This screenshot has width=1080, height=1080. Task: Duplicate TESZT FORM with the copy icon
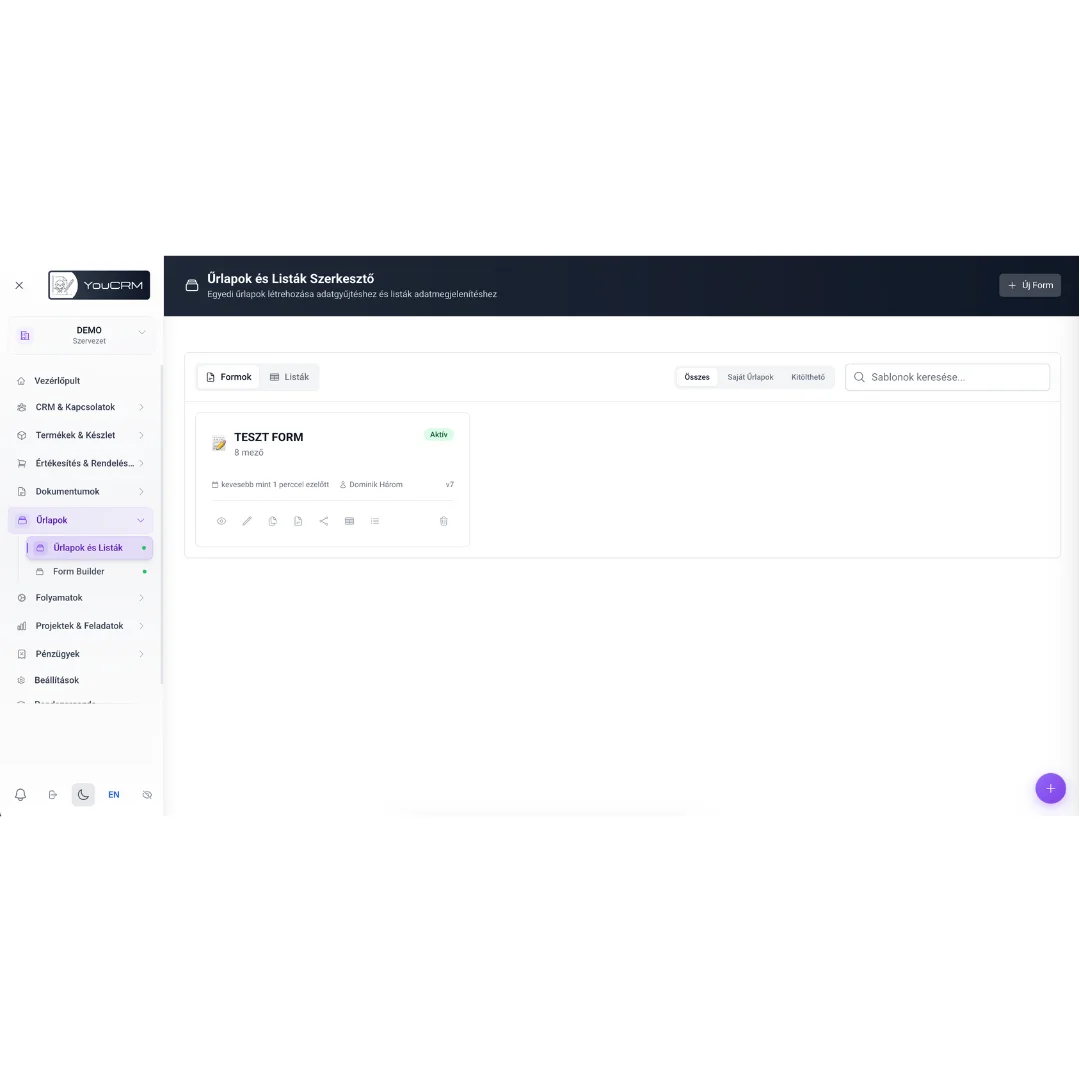273,521
